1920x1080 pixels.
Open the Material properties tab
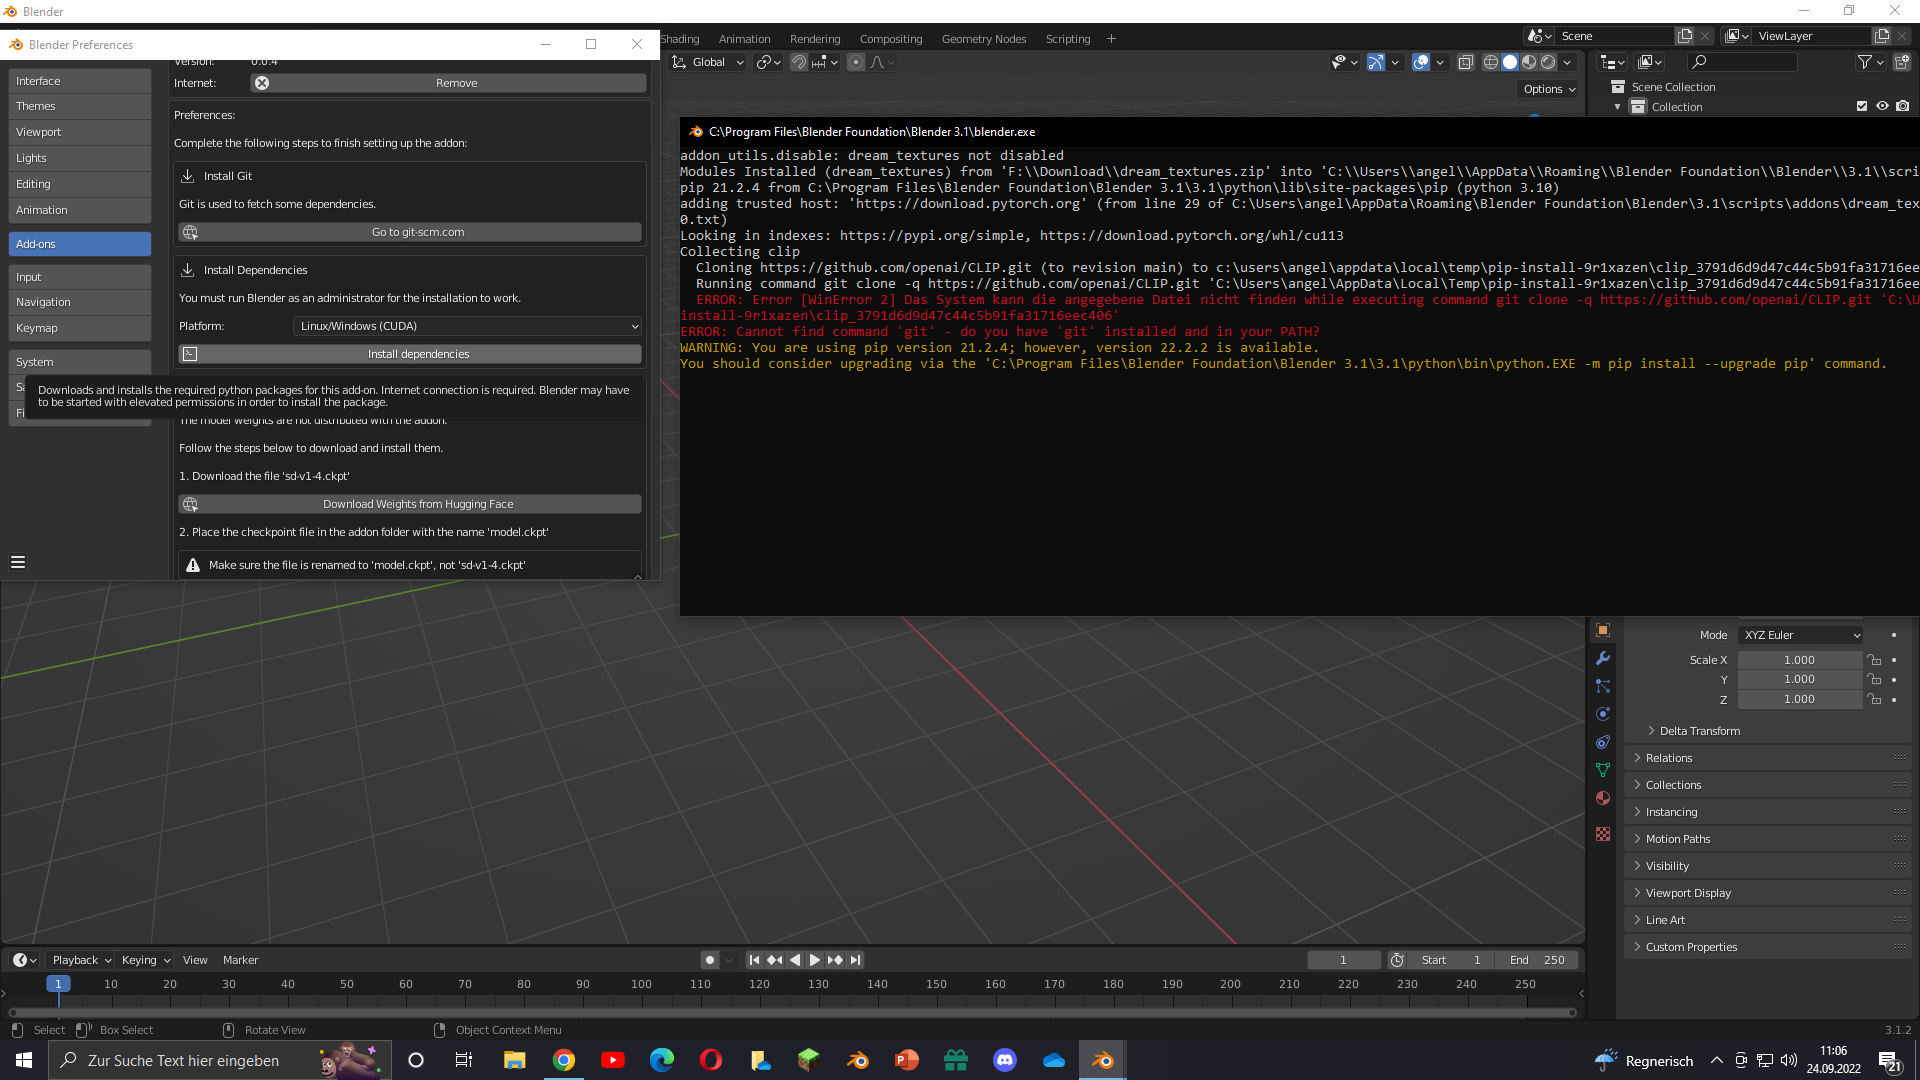click(1603, 798)
